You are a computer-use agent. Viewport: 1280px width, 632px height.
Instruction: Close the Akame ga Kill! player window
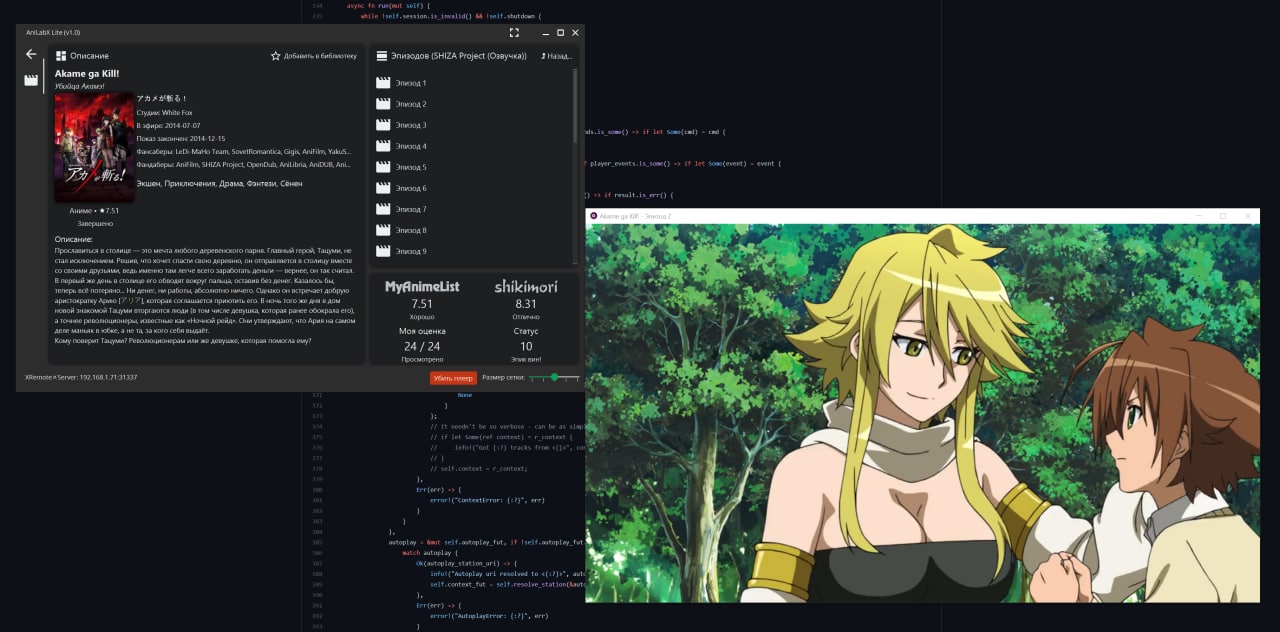pyautogui.click(x=1247, y=216)
